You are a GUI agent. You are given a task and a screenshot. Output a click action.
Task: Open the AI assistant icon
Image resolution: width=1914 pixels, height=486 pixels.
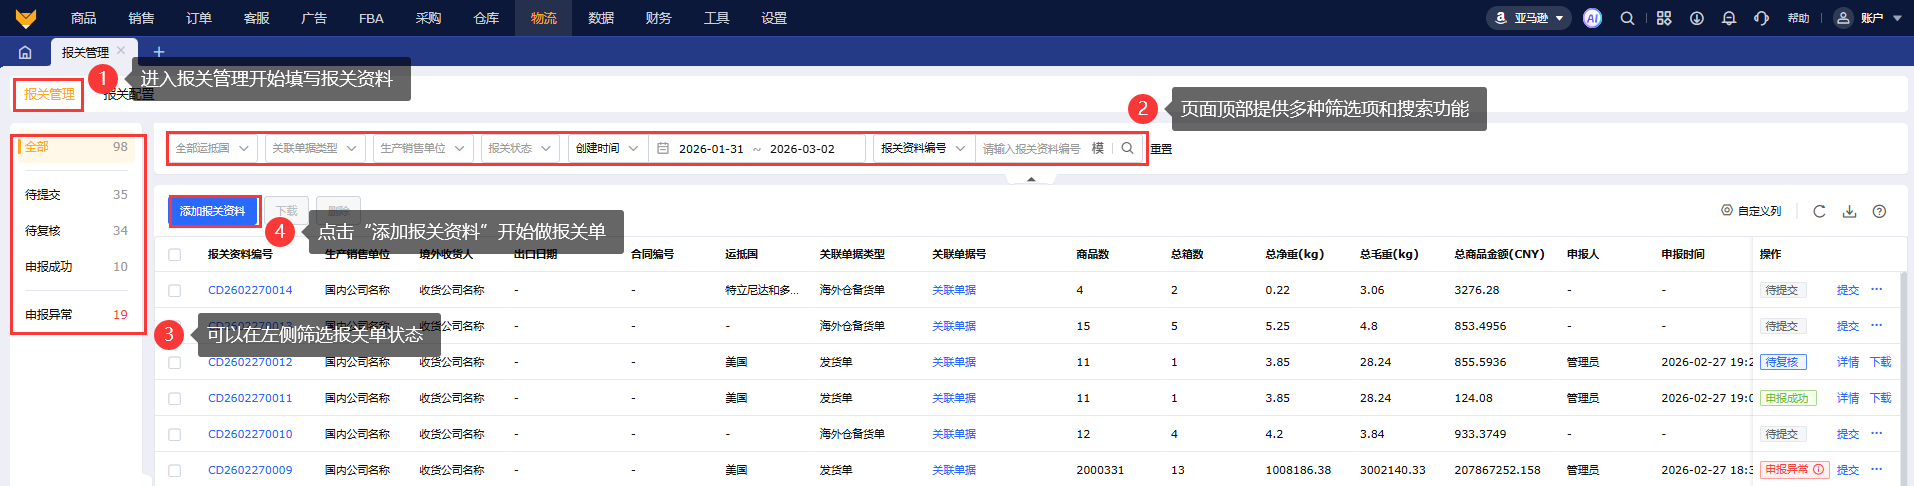click(1592, 18)
